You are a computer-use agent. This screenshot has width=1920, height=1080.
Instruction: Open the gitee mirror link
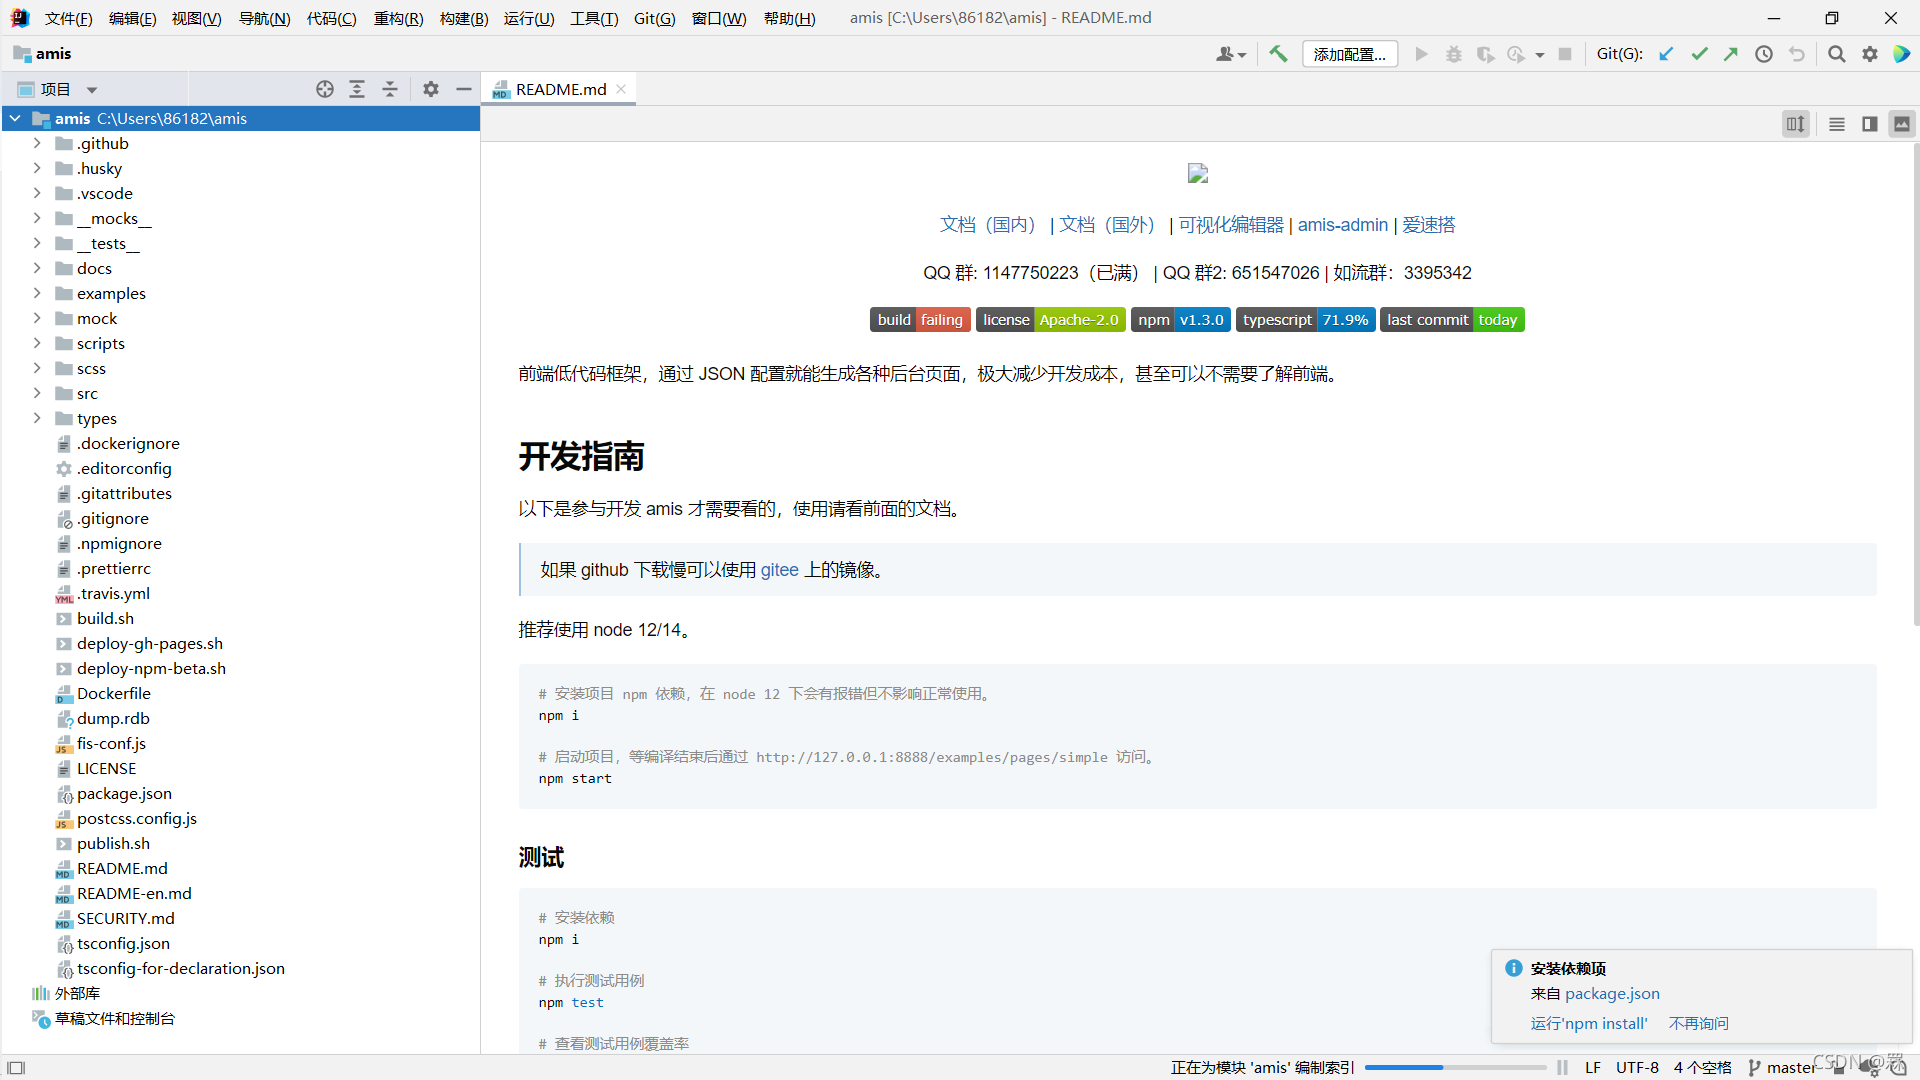tap(779, 570)
